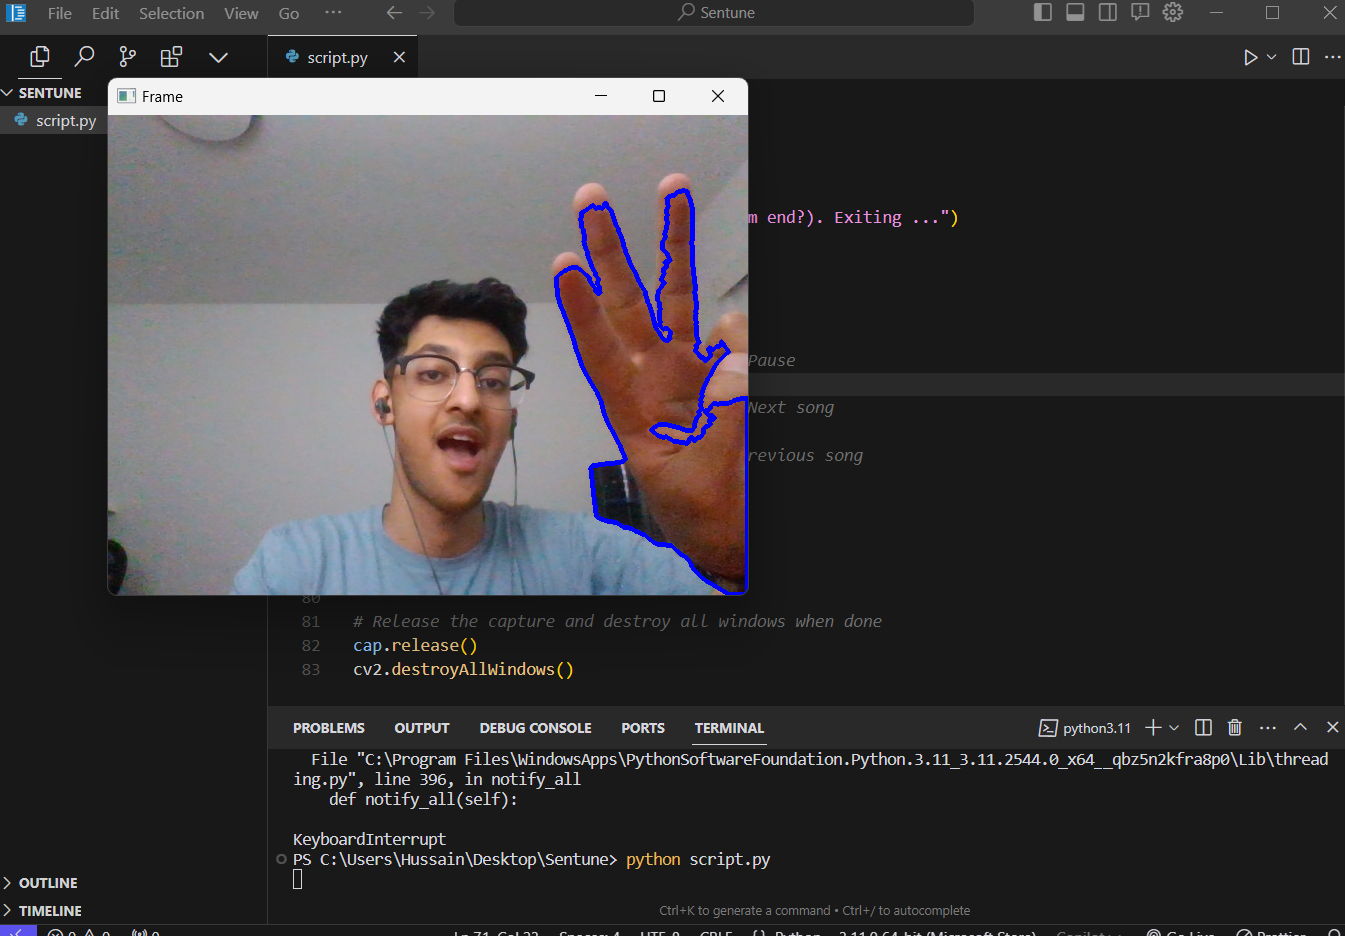The height and width of the screenshot is (936, 1345).
Task: Toggle the primary side bar layout icon
Action: (1042, 12)
